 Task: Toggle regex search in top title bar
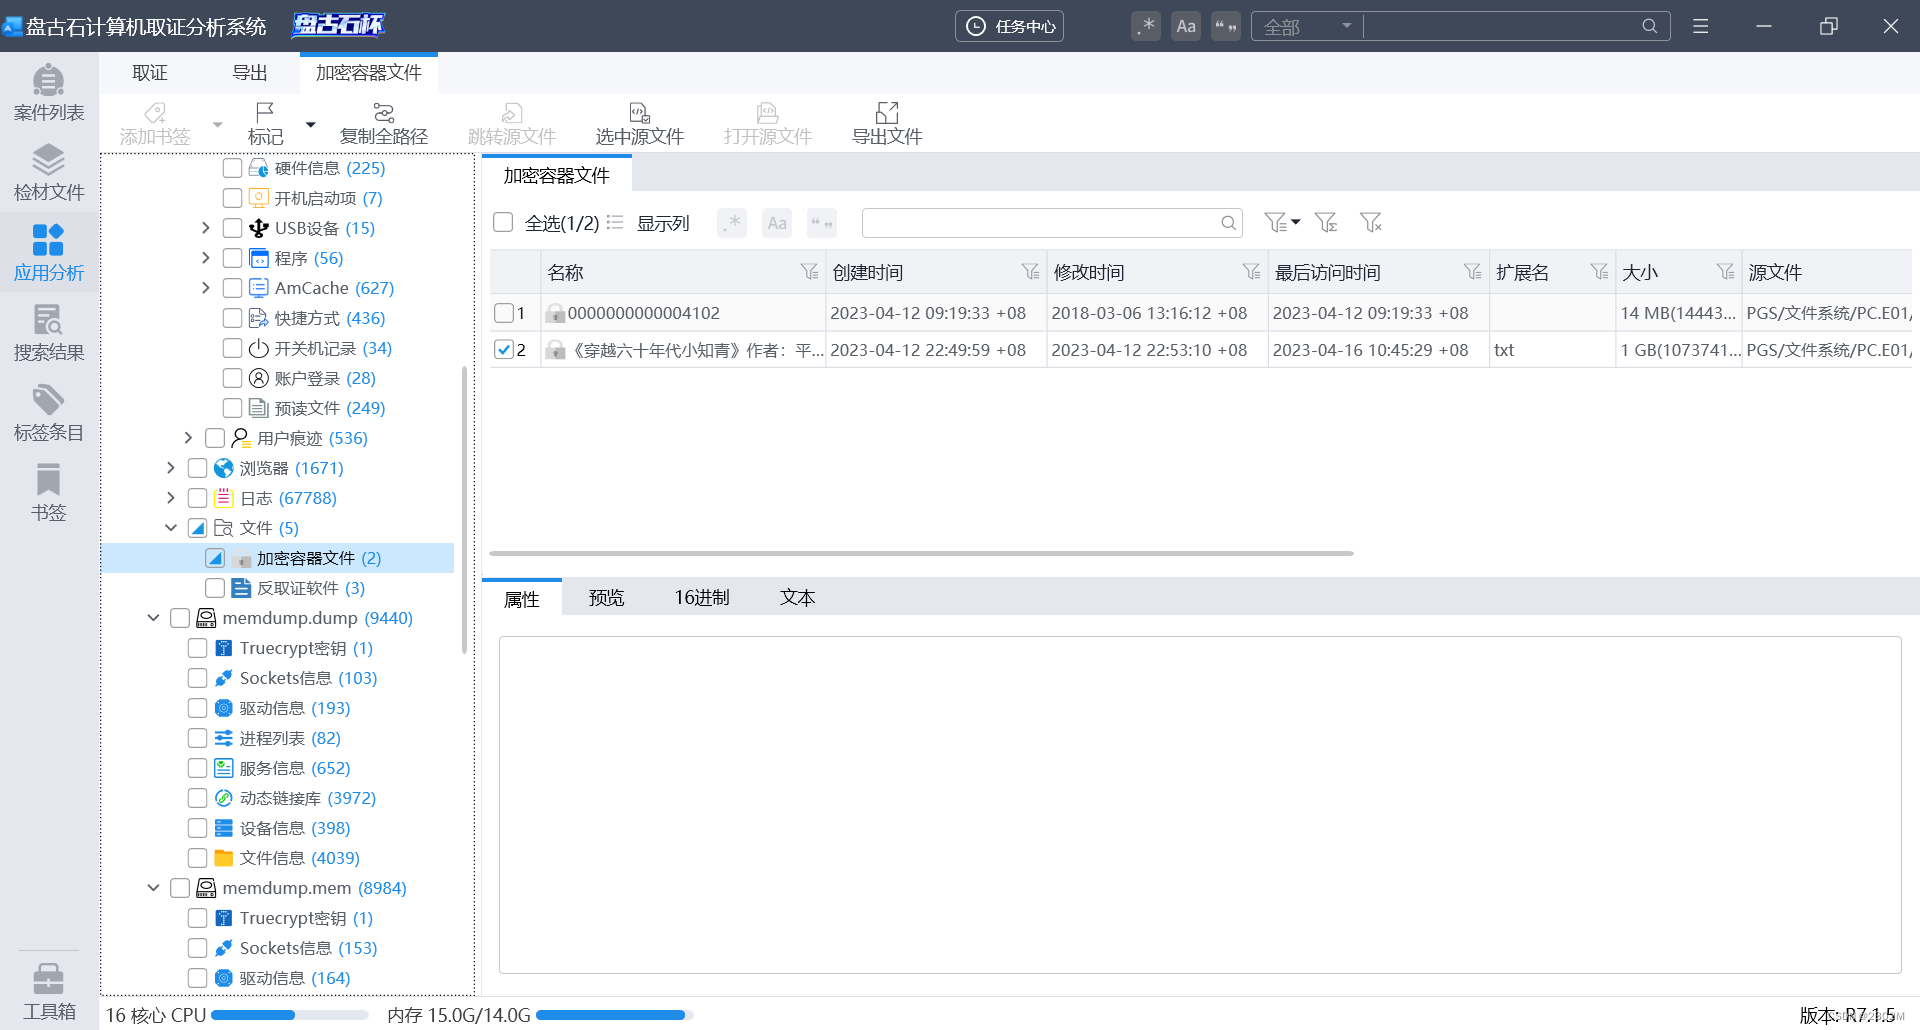coord(1146,26)
